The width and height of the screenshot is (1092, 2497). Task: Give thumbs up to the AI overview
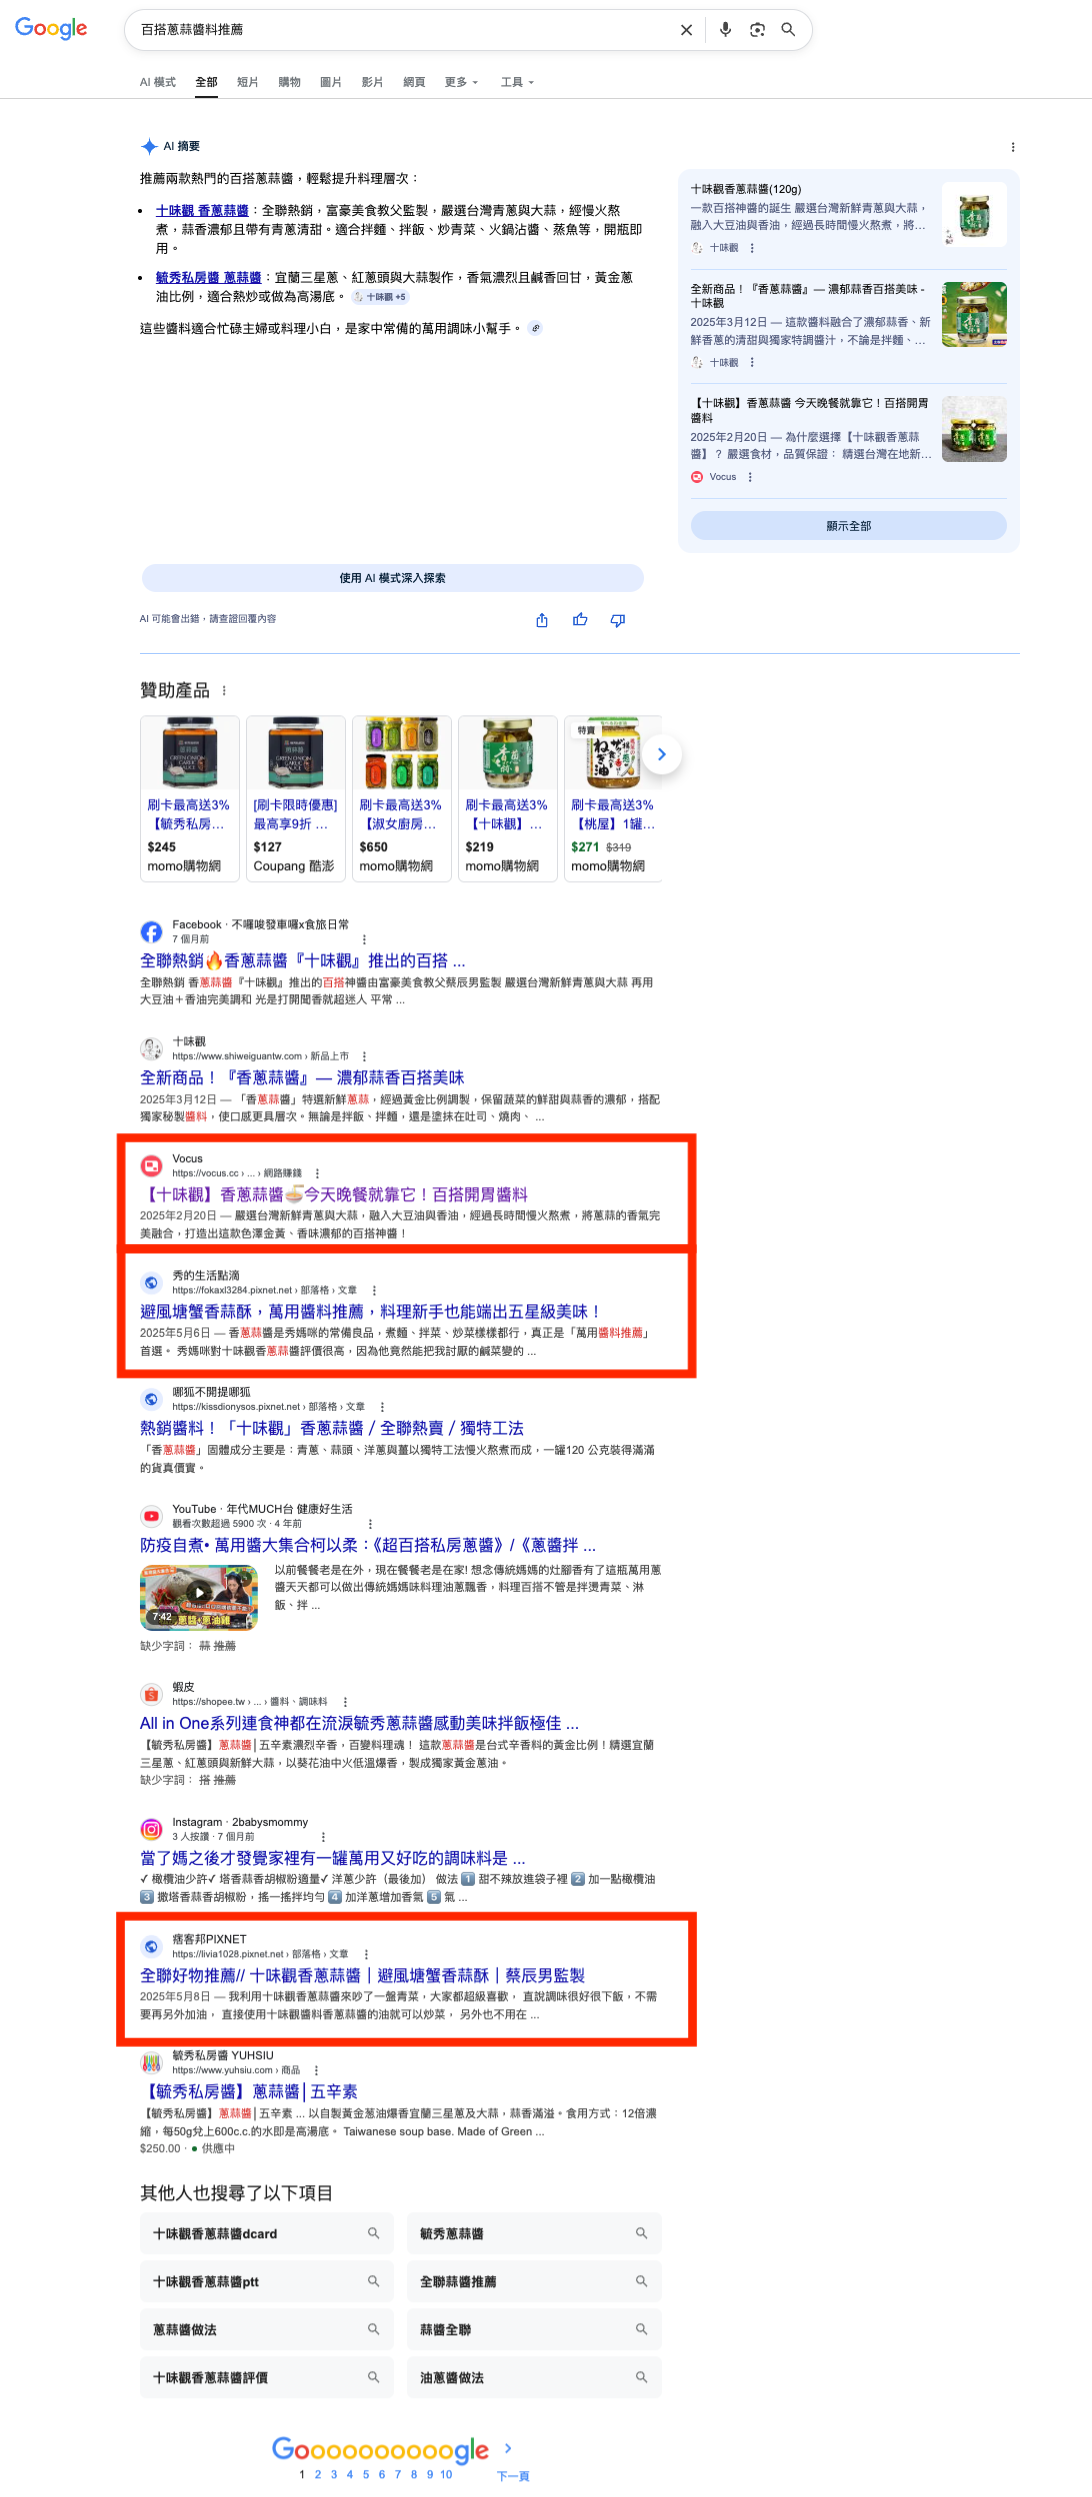pyautogui.click(x=580, y=620)
